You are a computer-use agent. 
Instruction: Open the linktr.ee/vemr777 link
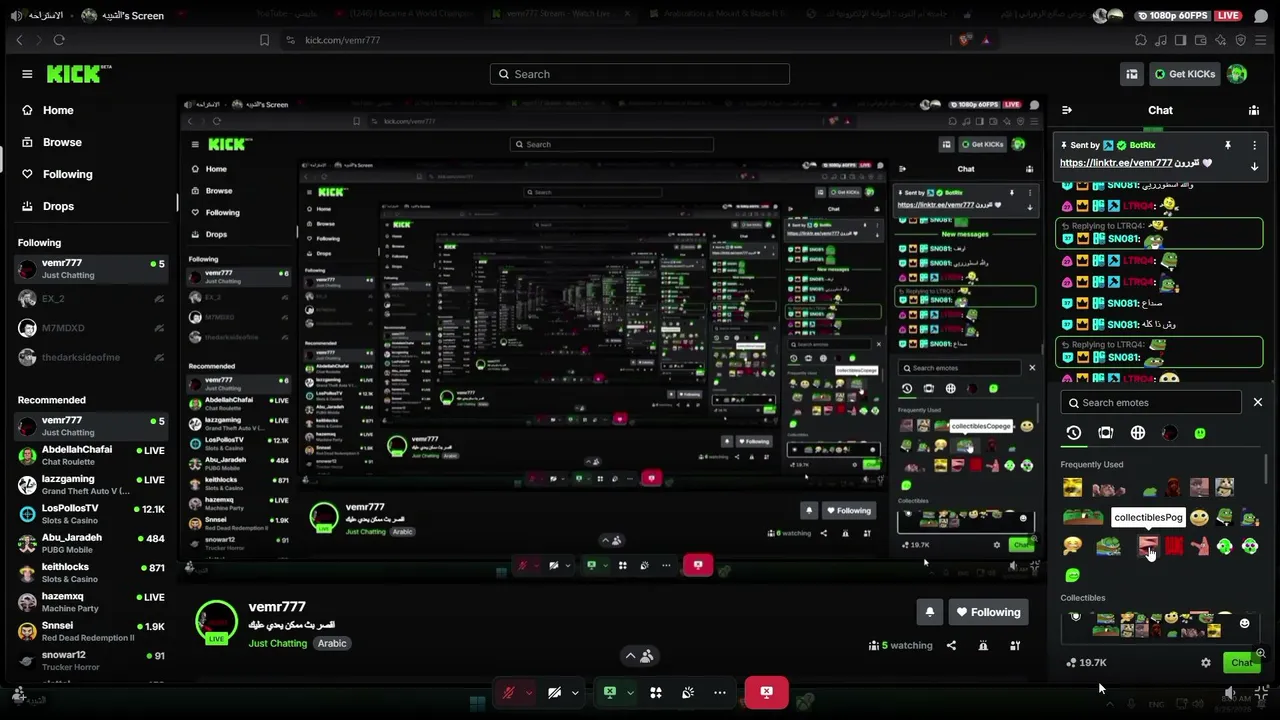pyautogui.click(x=1116, y=163)
